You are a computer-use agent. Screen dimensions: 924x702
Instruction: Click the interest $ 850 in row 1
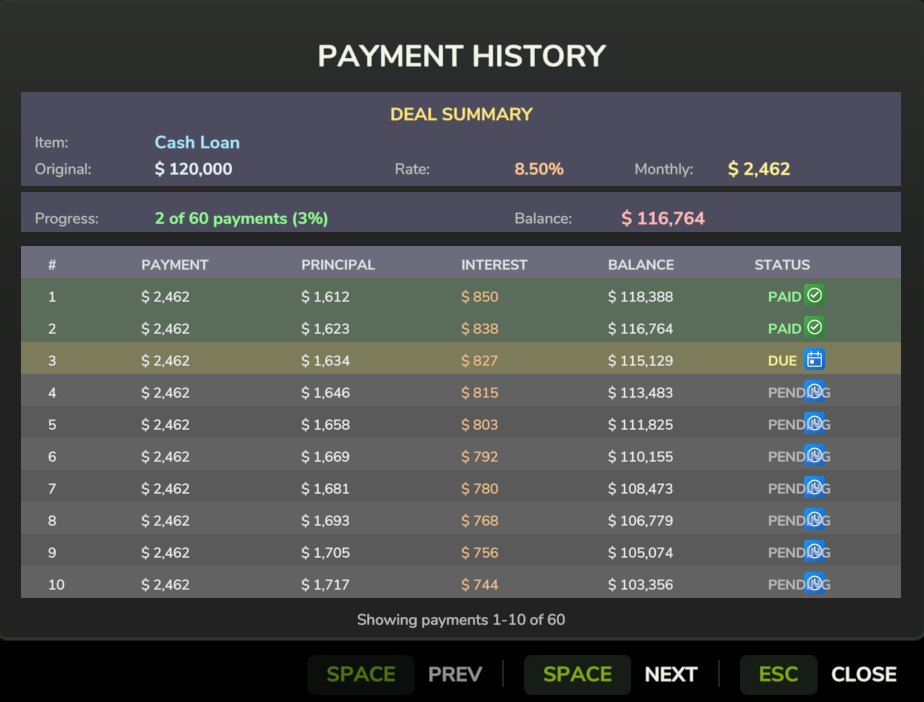pyautogui.click(x=480, y=296)
